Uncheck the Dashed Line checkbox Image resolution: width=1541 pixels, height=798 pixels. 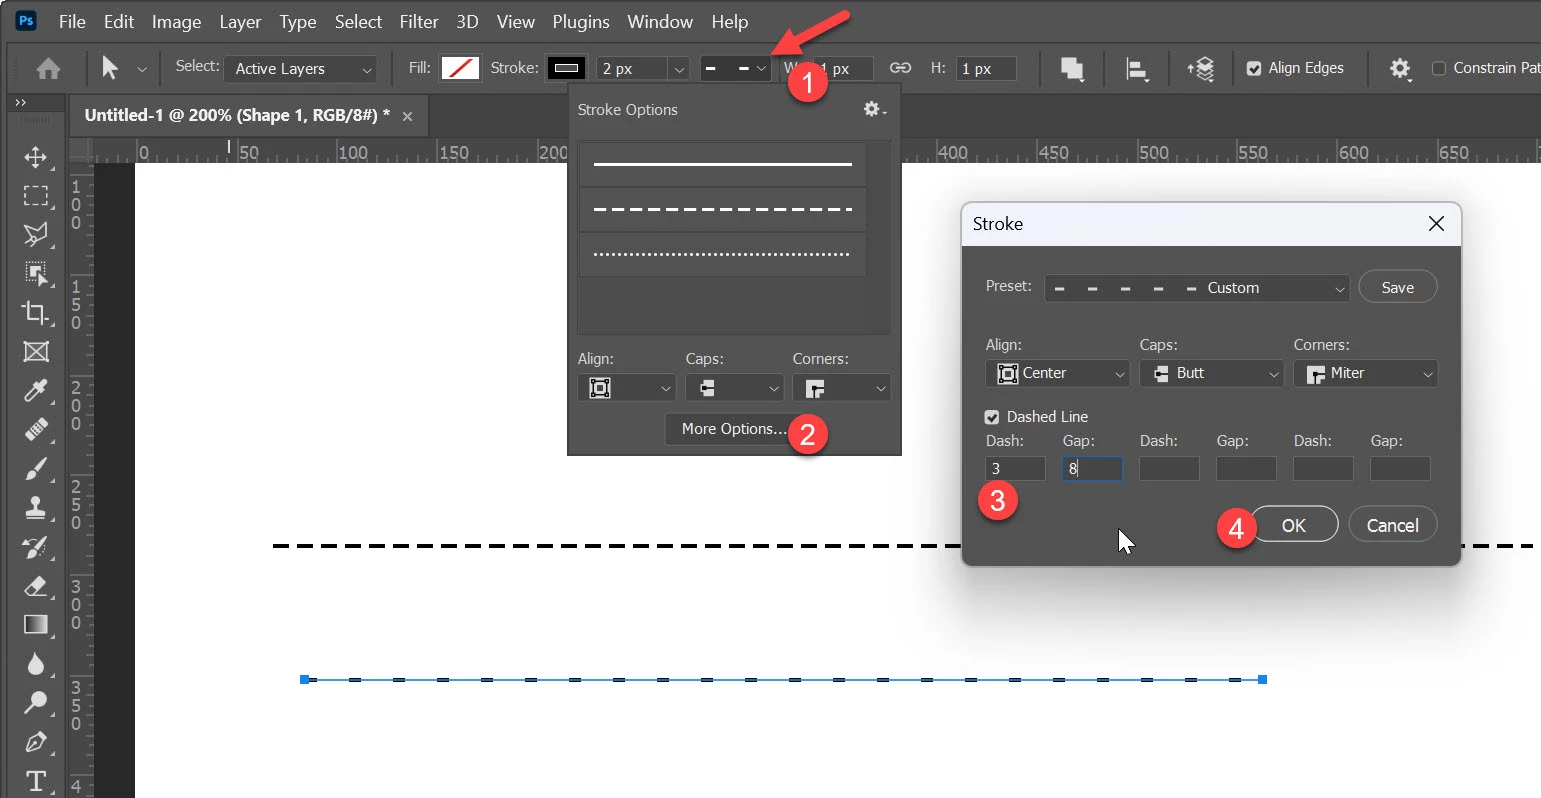coord(992,417)
